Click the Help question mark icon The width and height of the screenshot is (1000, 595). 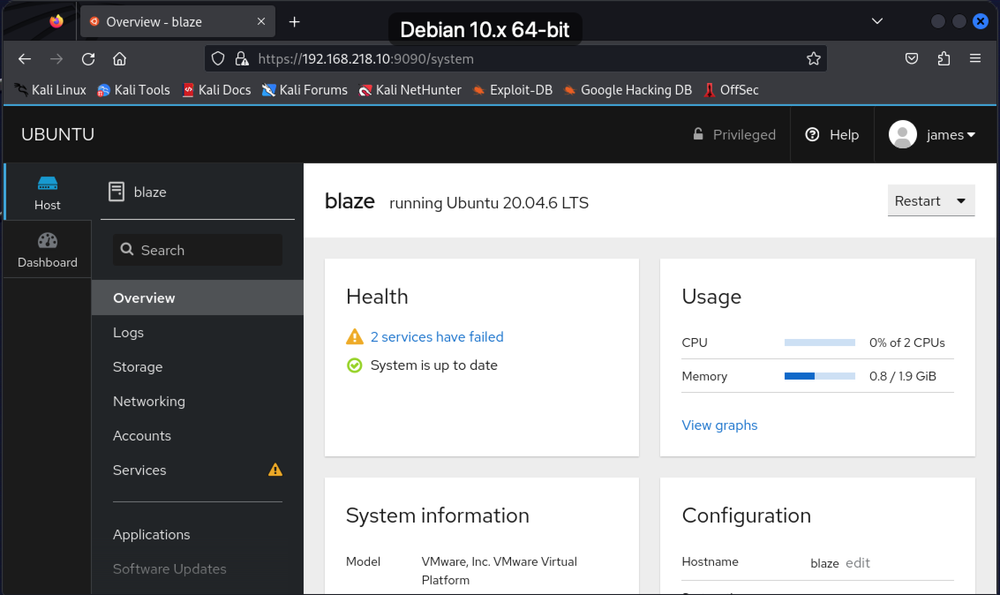(812, 135)
